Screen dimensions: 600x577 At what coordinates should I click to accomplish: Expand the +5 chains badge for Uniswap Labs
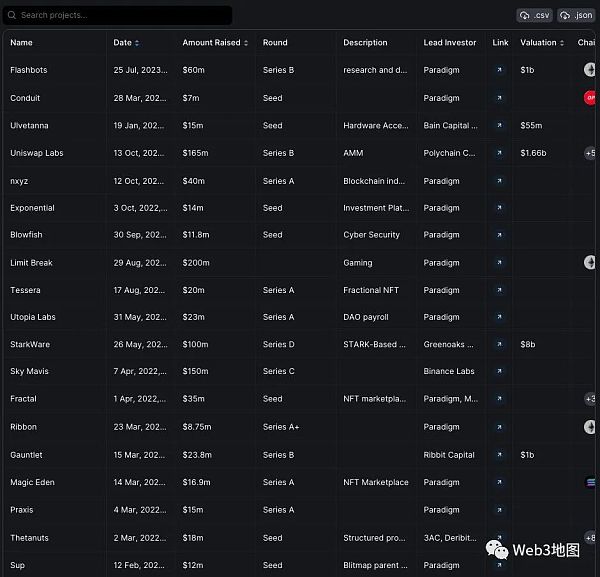[x=590, y=153]
